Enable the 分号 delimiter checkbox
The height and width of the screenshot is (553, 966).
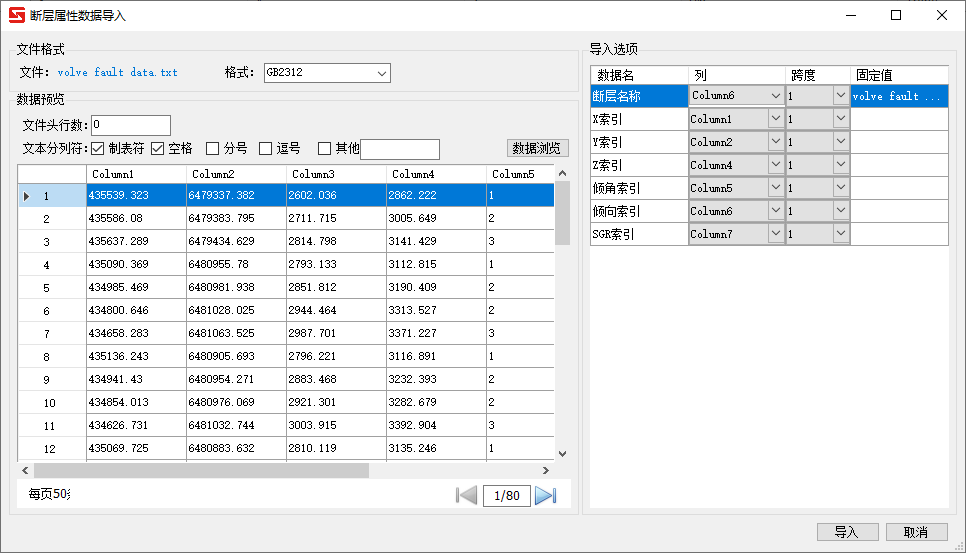(213, 148)
